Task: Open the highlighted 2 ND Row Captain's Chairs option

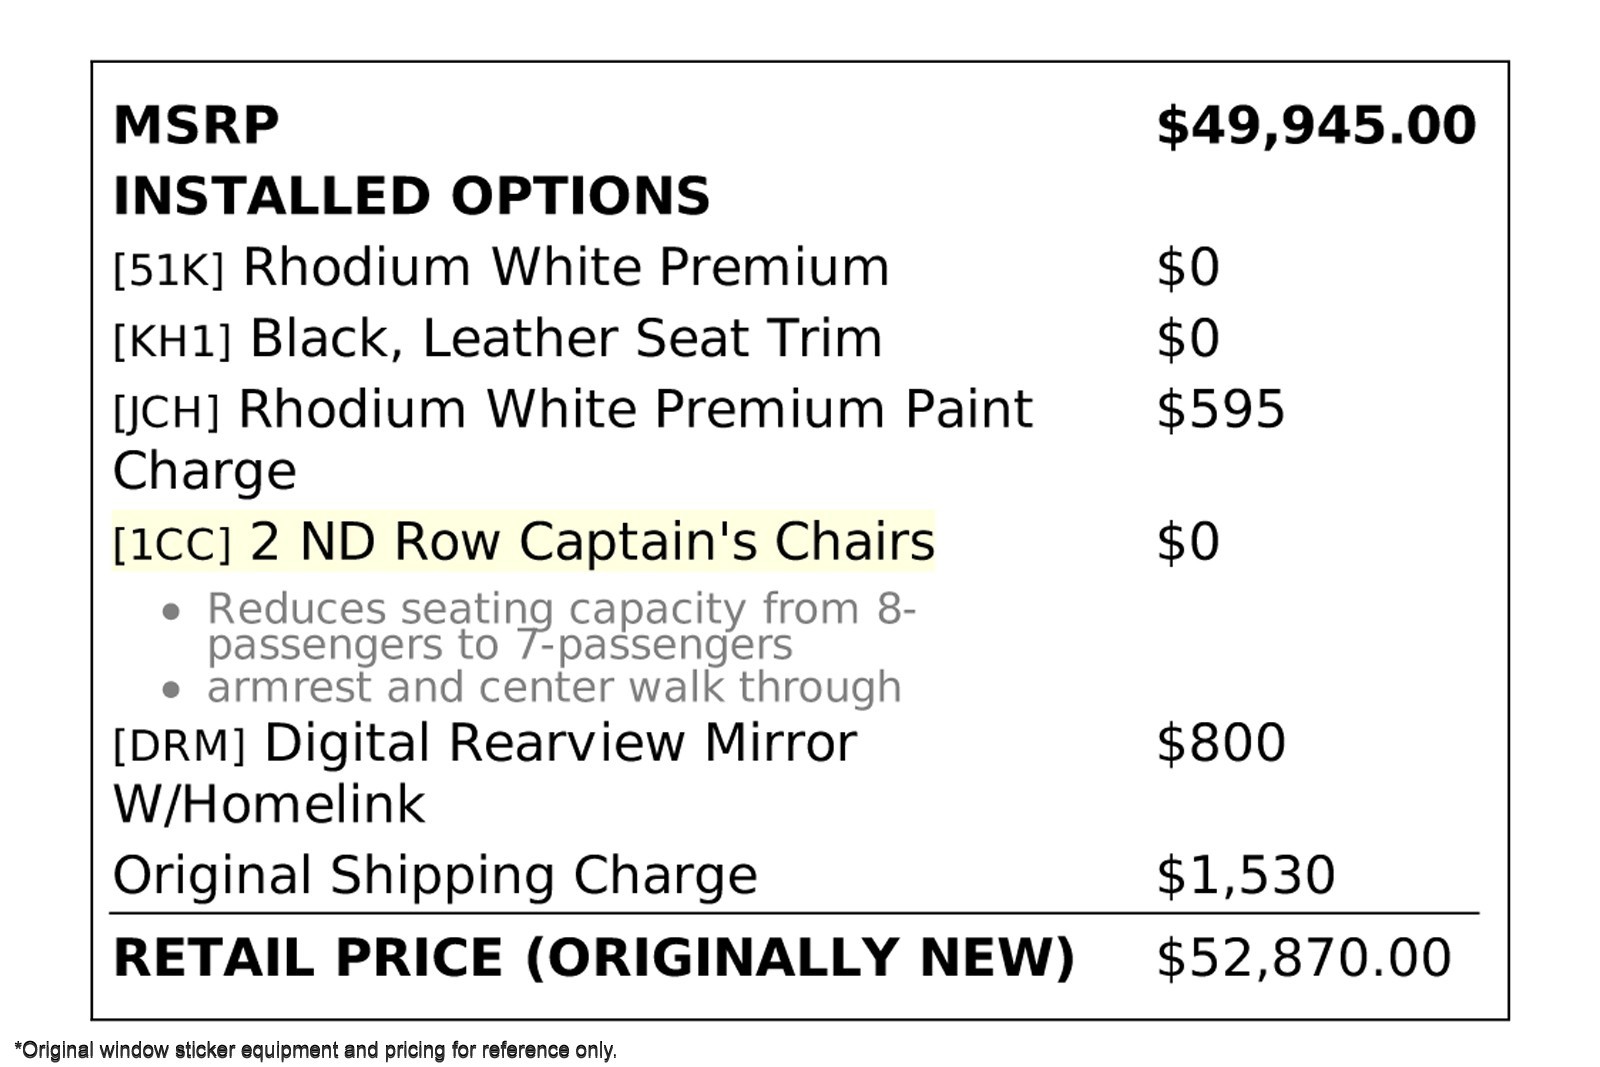Action: click(523, 542)
